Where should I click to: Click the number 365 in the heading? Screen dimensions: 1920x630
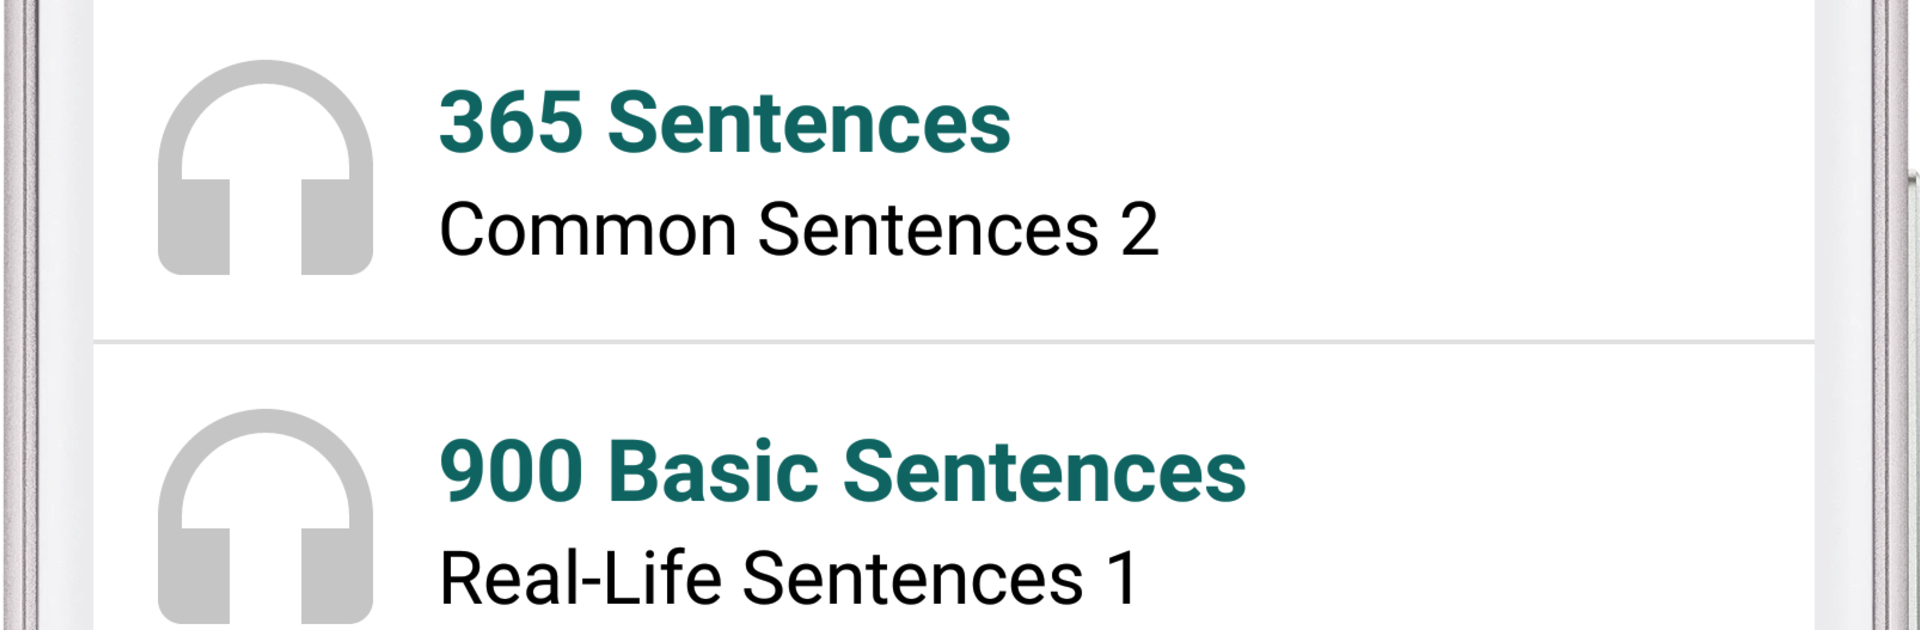tap(511, 123)
